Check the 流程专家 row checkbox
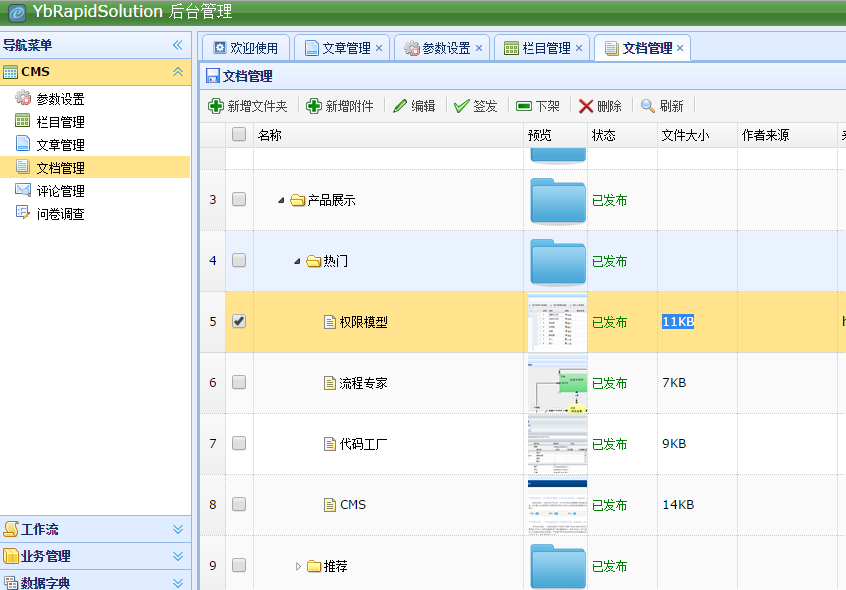This screenshot has height=590, width=846. pyautogui.click(x=239, y=382)
